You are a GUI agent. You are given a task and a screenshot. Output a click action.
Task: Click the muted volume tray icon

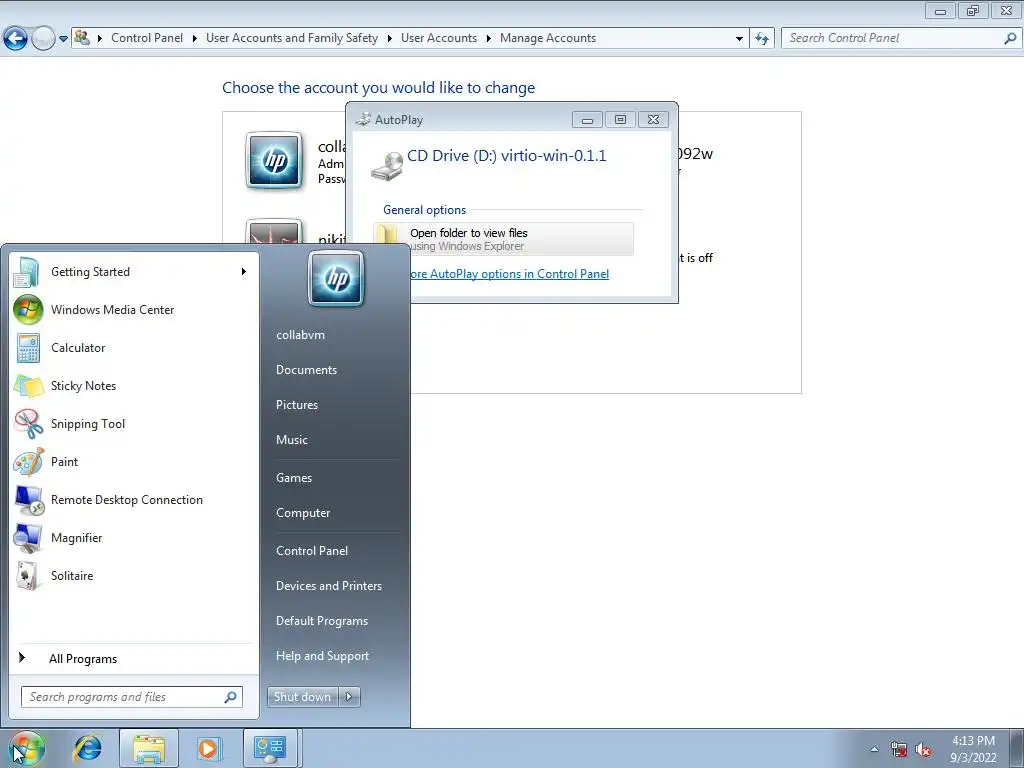click(x=923, y=750)
